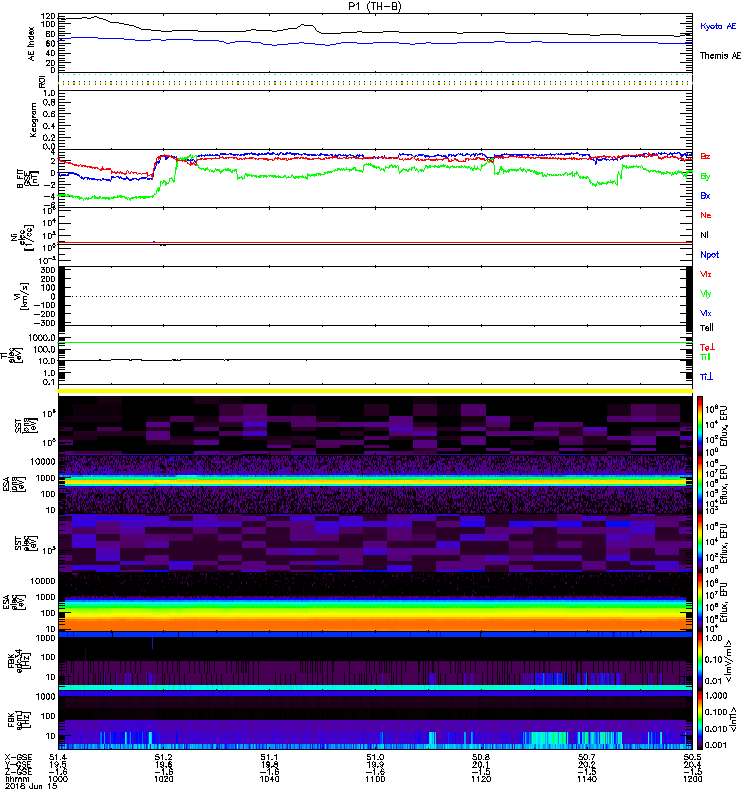The width and height of the screenshot is (750, 800).
Task: Click the green Viy velocity legend label
Action: coord(706,293)
